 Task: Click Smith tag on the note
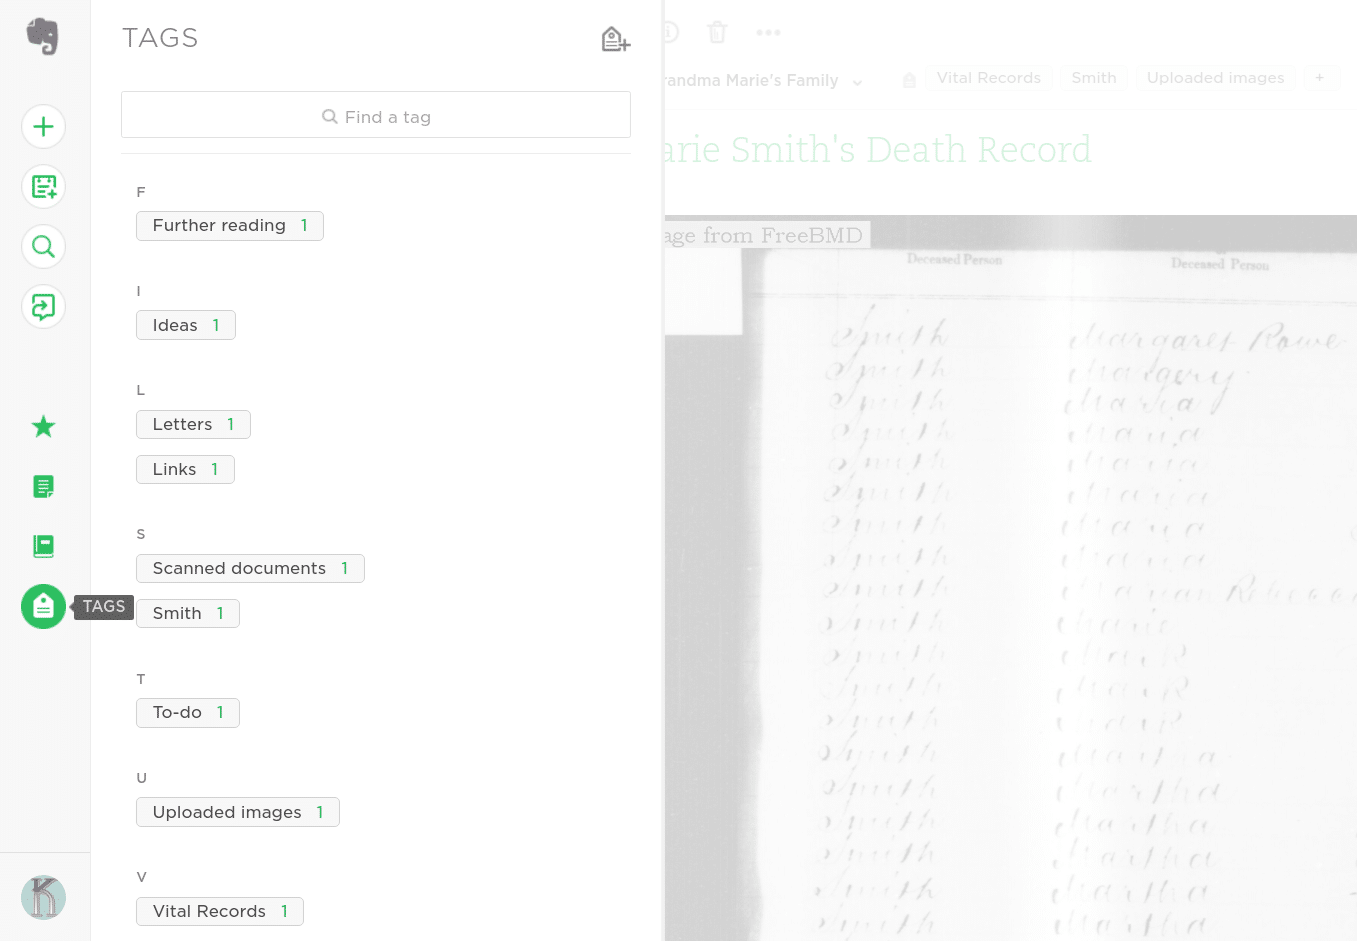(1094, 78)
